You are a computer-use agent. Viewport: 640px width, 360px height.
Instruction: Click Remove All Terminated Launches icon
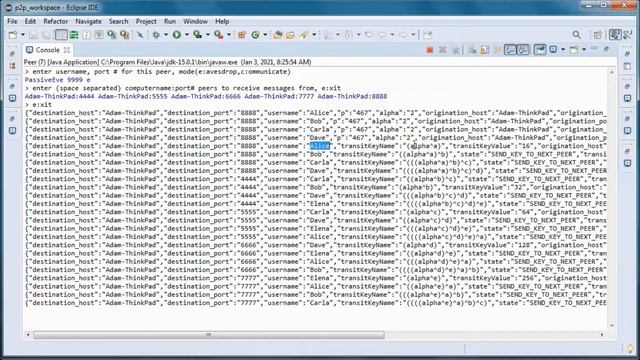(x=456, y=50)
